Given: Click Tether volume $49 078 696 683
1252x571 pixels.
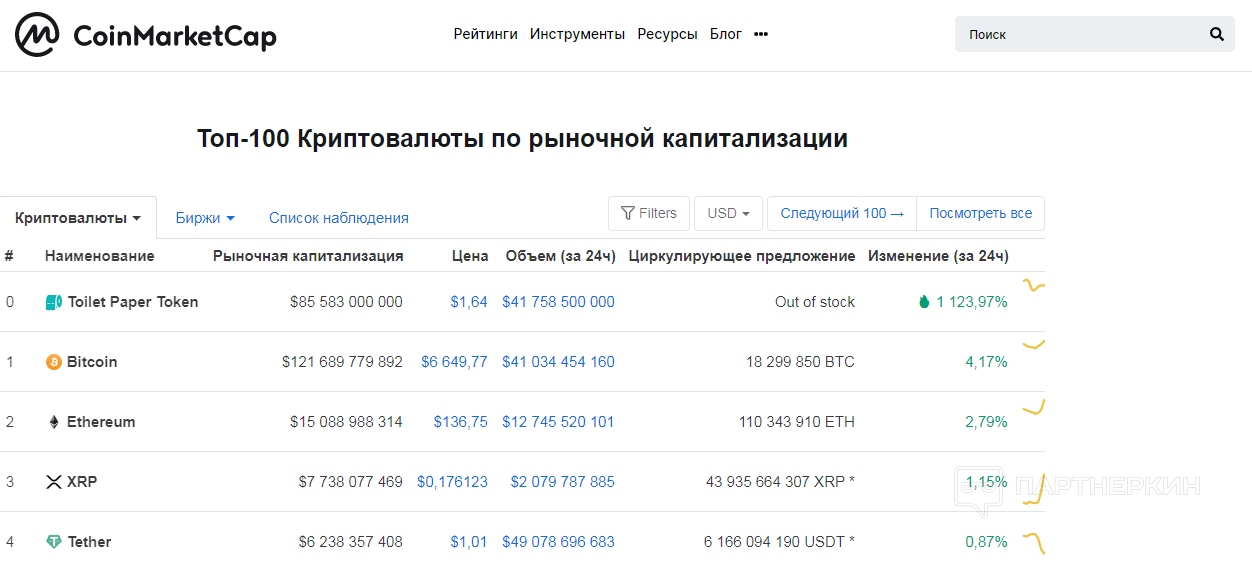Looking at the screenshot, I should tap(558, 542).
